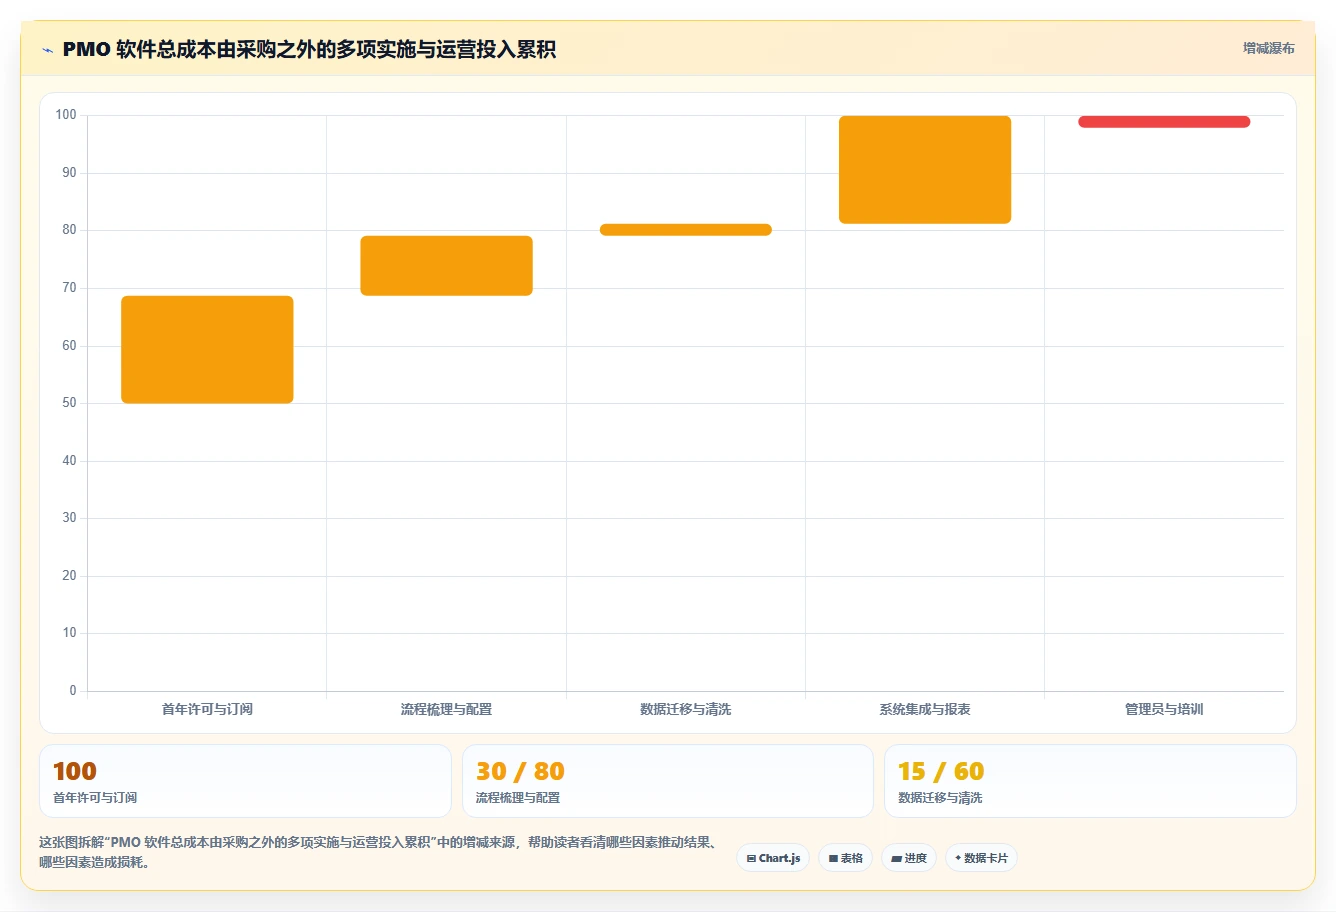Open the 30 / 80 流程梳理与配置 card

pyautogui.click(x=667, y=781)
